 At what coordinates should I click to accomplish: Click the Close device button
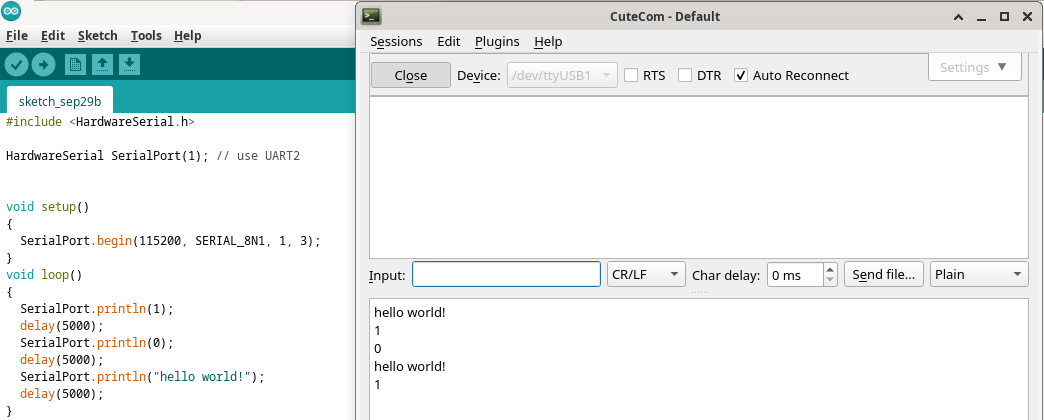tap(410, 75)
